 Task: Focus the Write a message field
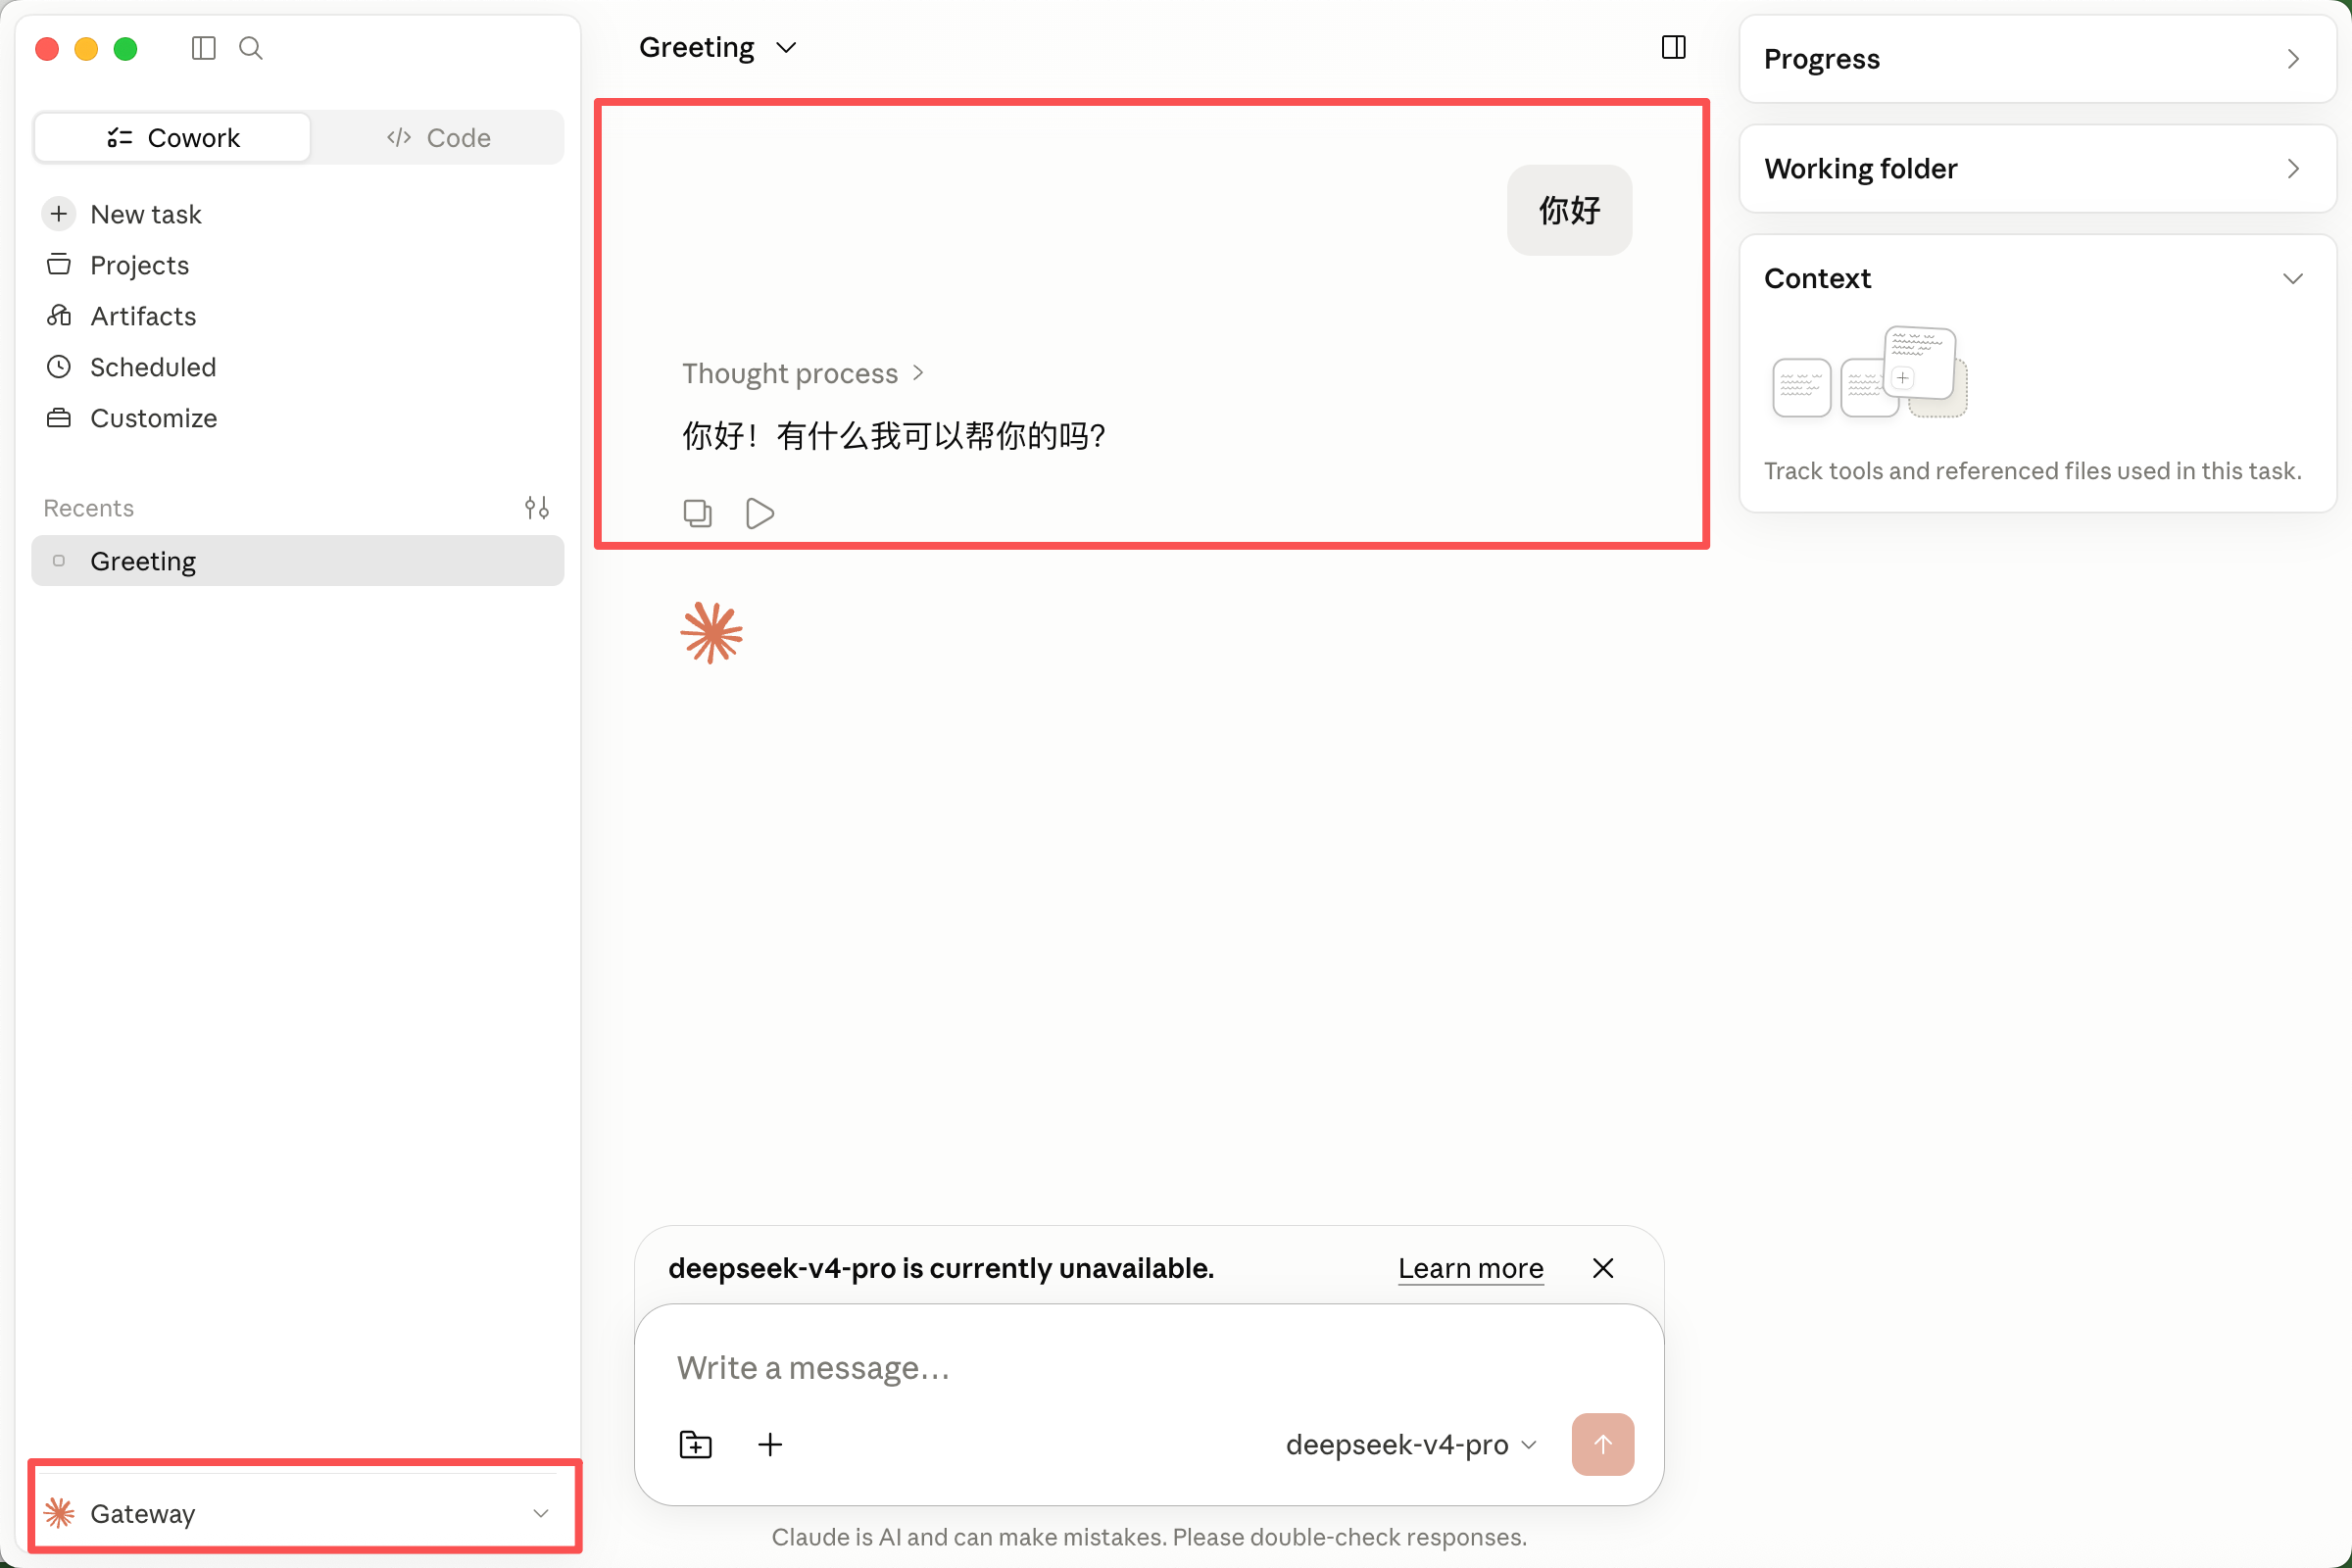click(x=1148, y=1366)
